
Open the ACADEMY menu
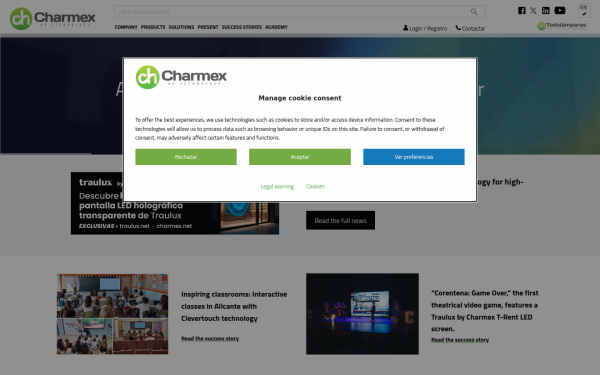click(x=276, y=27)
